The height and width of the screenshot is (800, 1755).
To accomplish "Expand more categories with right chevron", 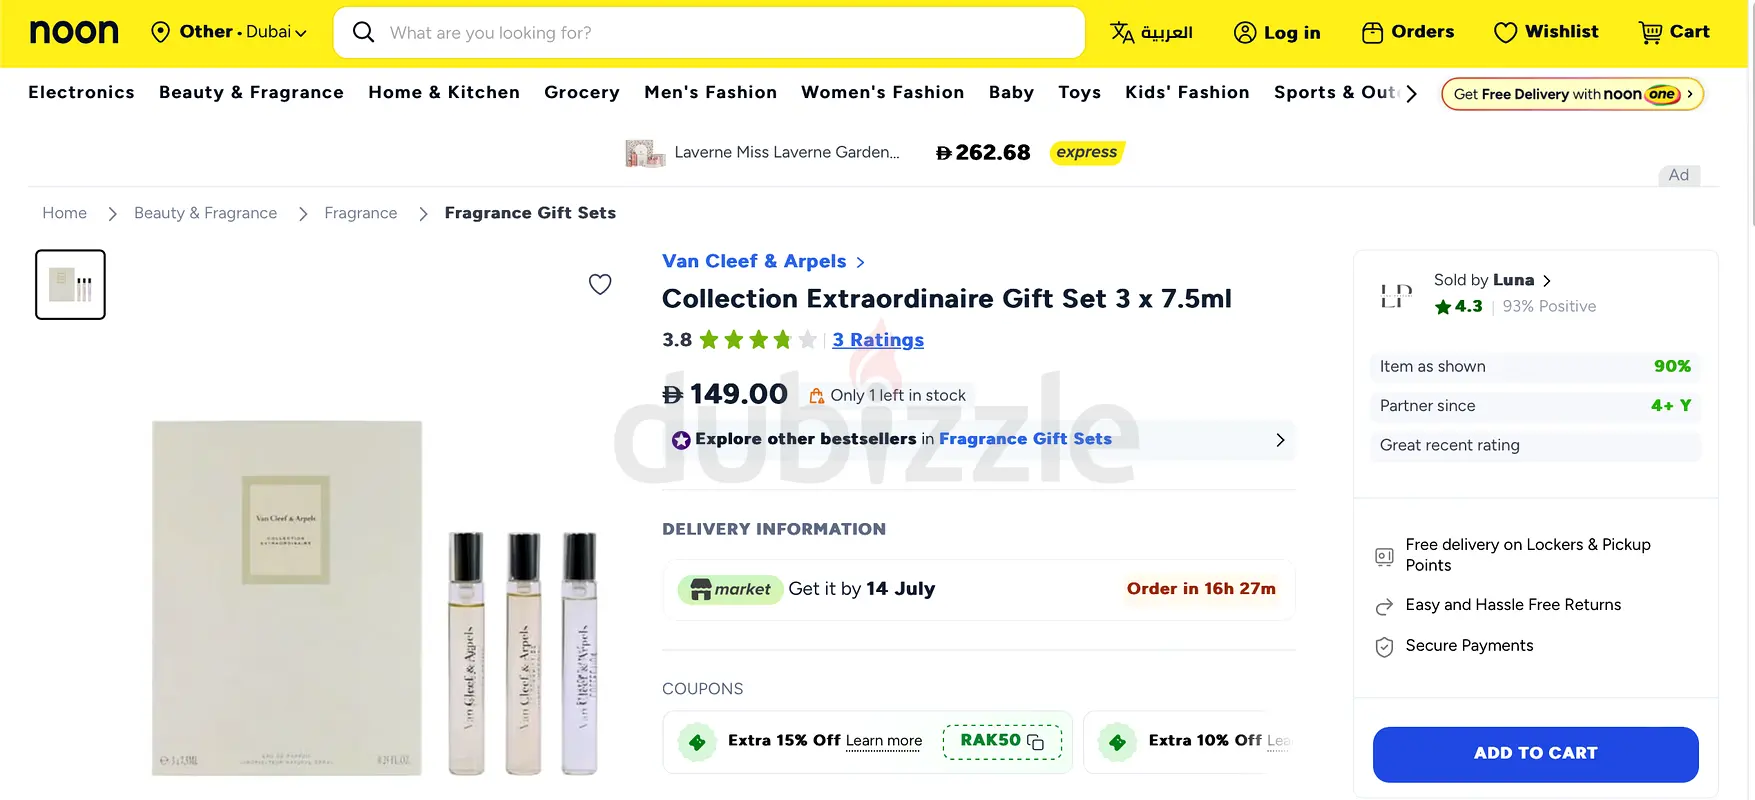I will click(1411, 94).
